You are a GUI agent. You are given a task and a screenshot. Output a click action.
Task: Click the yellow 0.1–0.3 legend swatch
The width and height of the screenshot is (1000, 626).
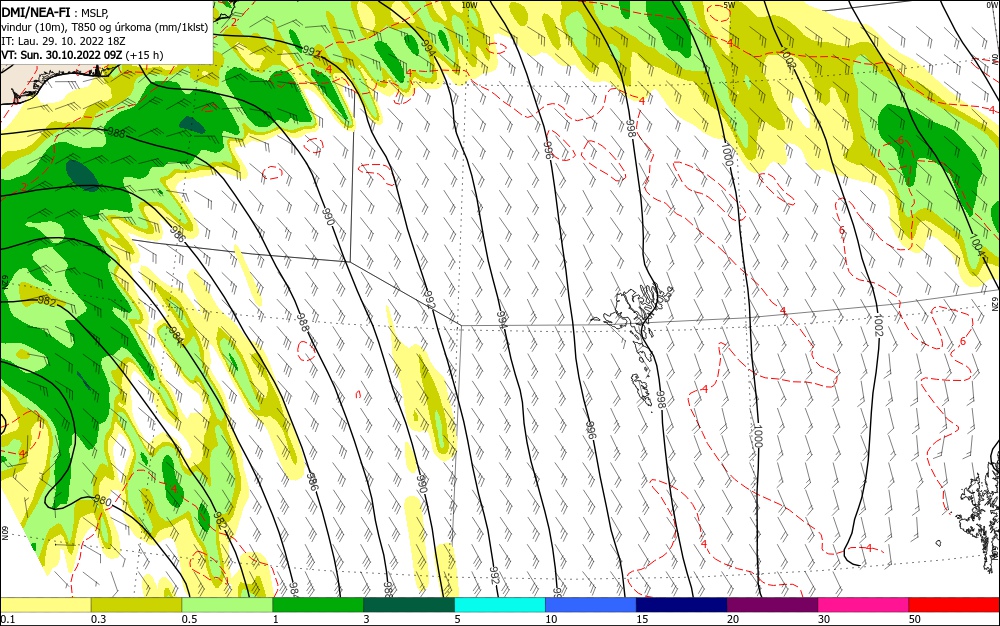(46, 605)
